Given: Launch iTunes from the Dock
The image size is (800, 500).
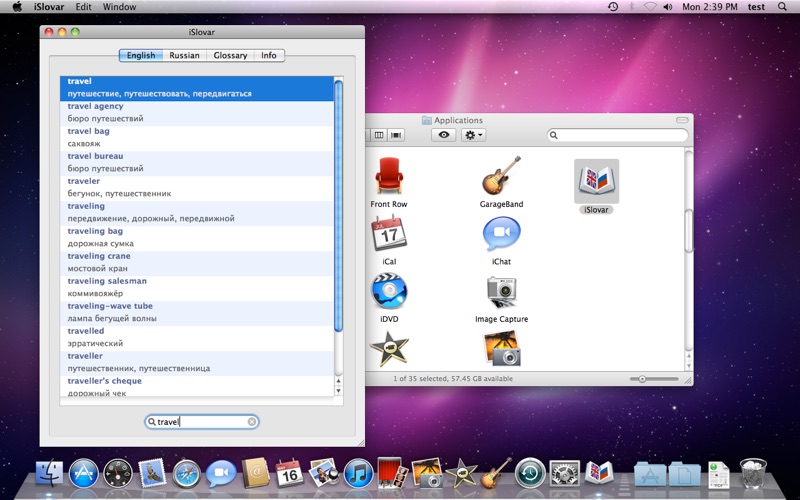Looking at the screenshot, I should pos(358,473).
